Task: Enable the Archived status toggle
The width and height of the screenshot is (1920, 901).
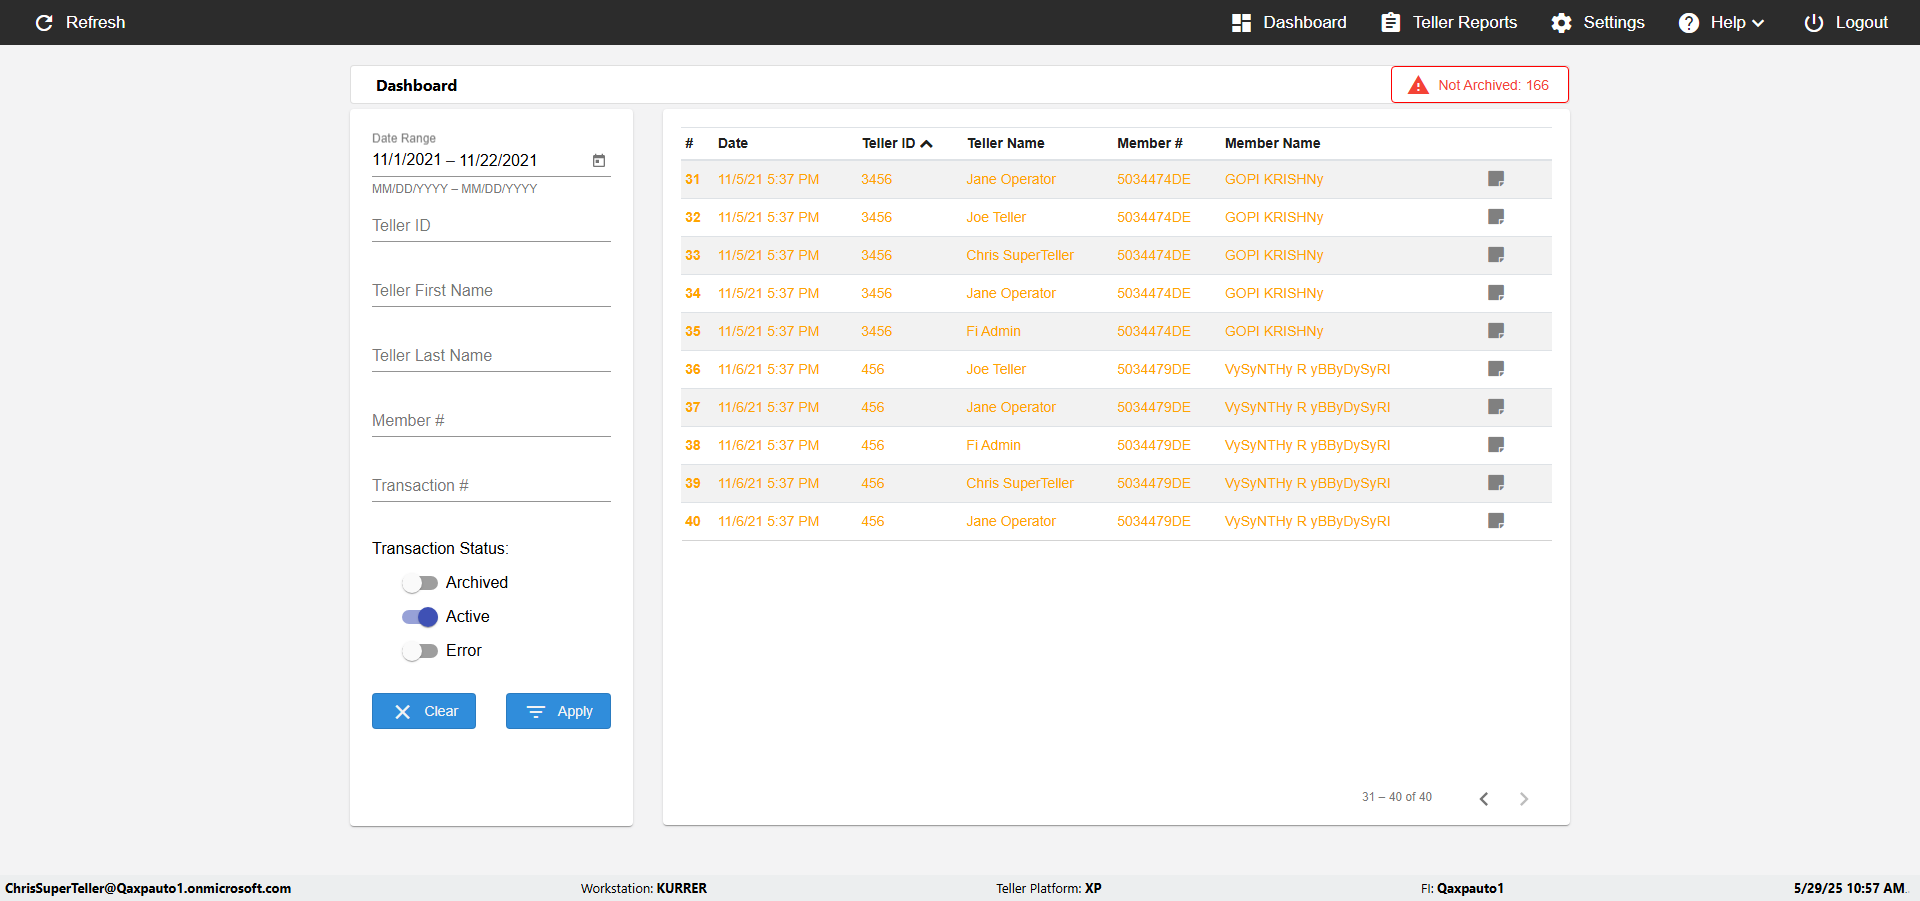Action: (420, 583)
